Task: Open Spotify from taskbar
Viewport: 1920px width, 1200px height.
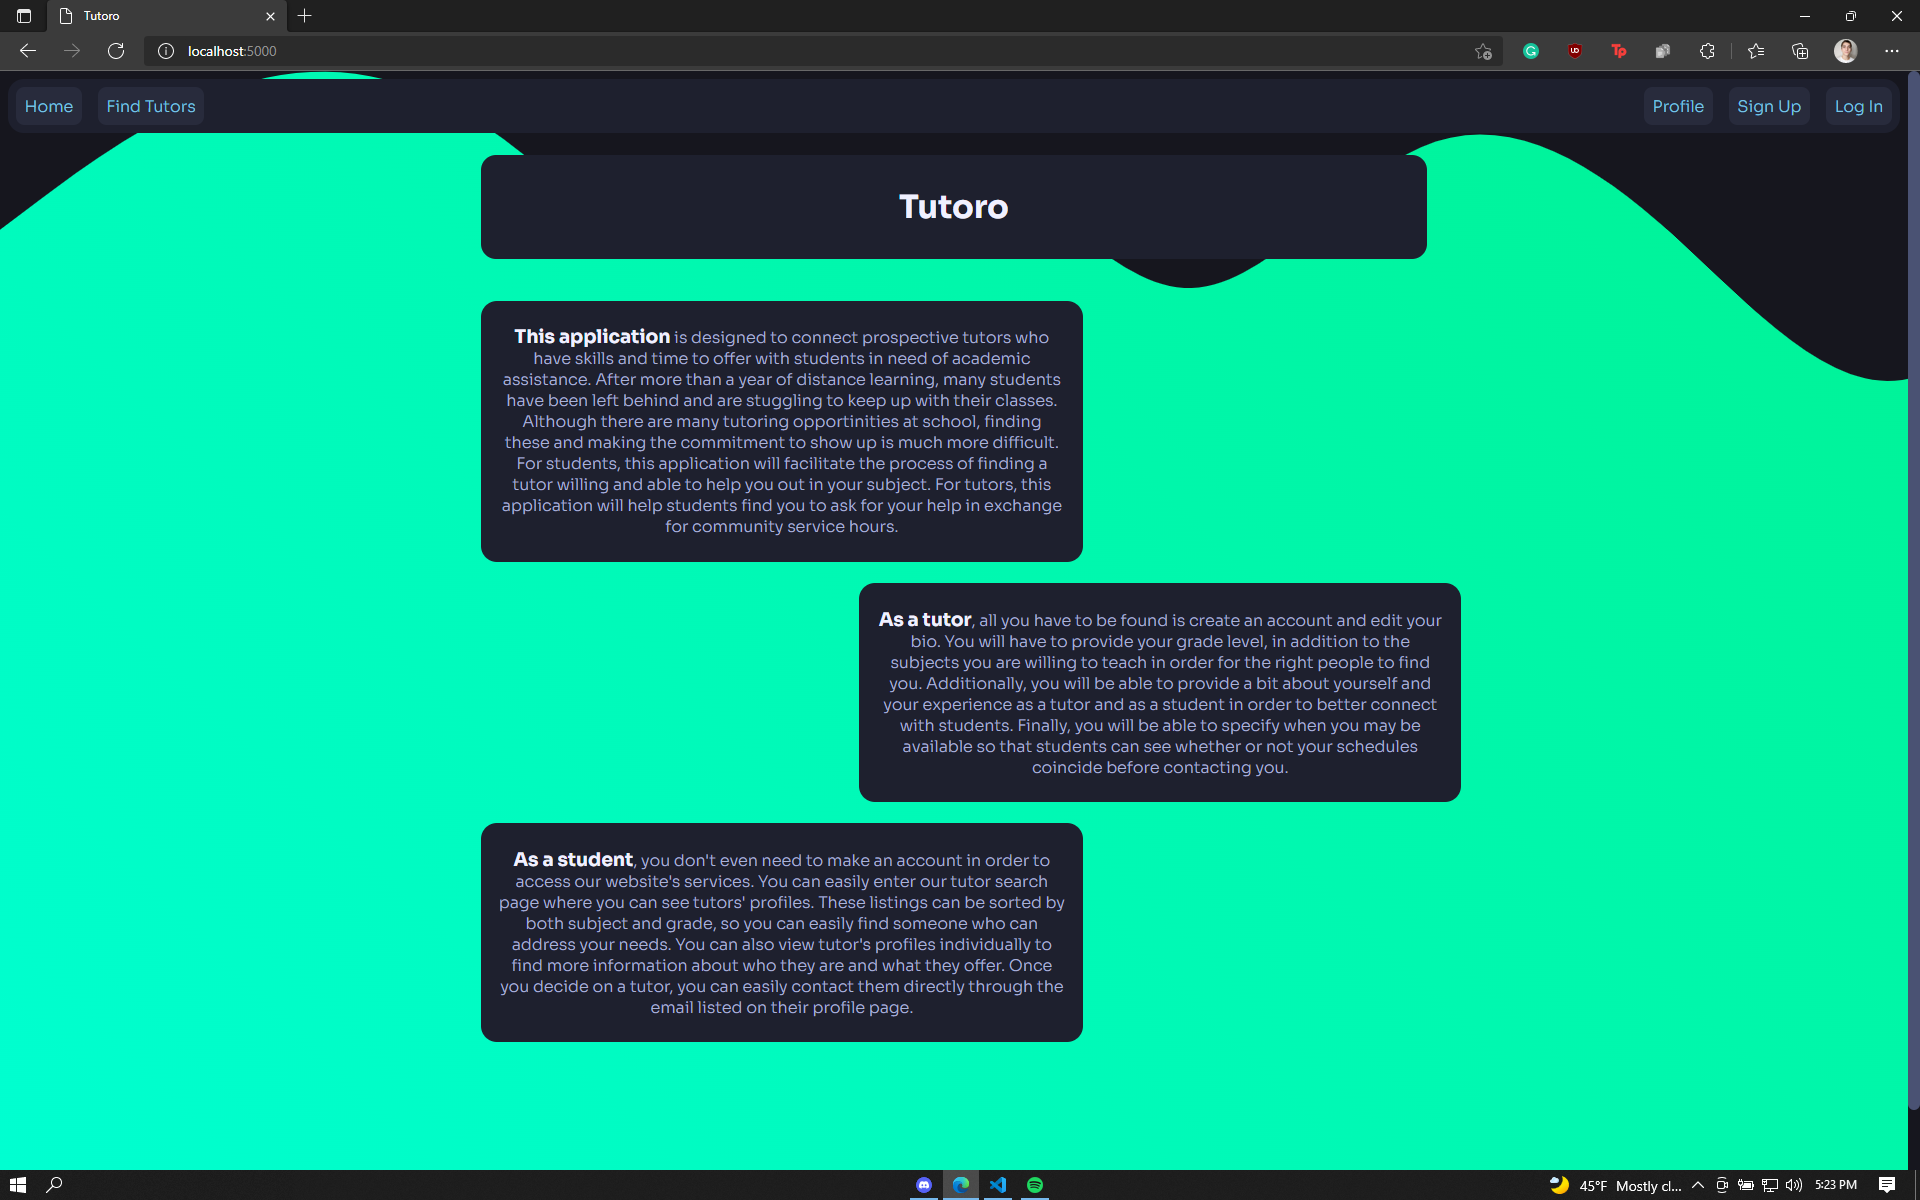Action: point(1035,1185)
